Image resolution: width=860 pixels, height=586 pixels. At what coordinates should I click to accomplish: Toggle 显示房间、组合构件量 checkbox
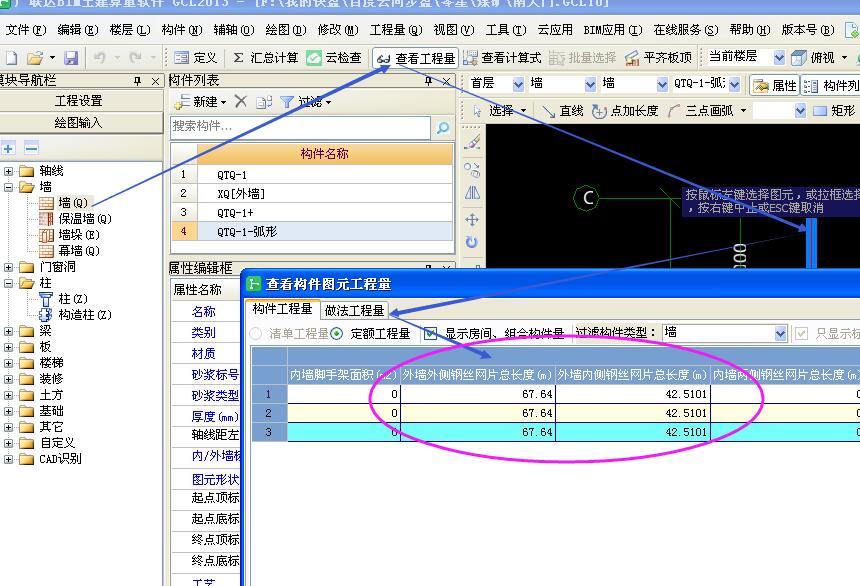coord(431,333)
